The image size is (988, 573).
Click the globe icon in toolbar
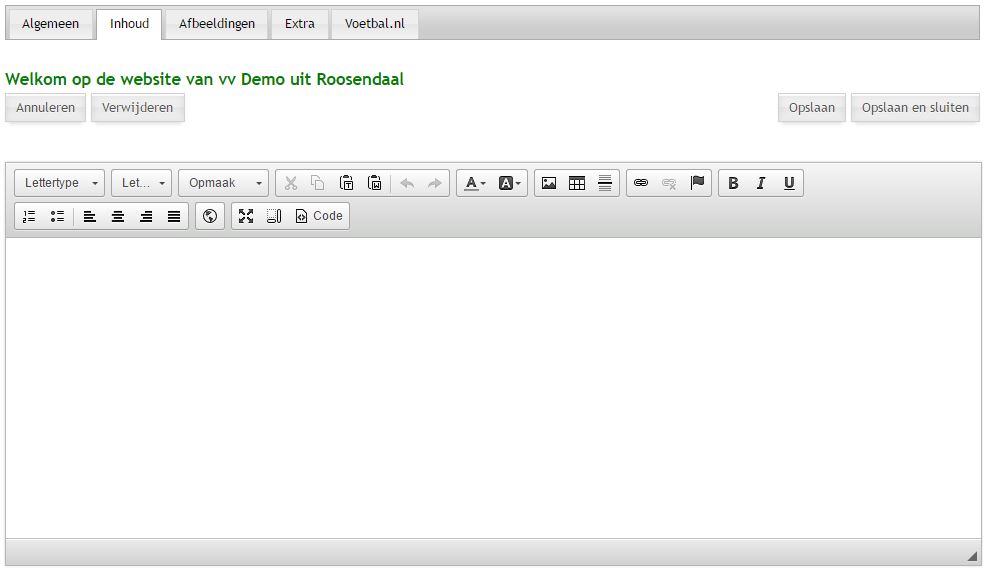210,216
